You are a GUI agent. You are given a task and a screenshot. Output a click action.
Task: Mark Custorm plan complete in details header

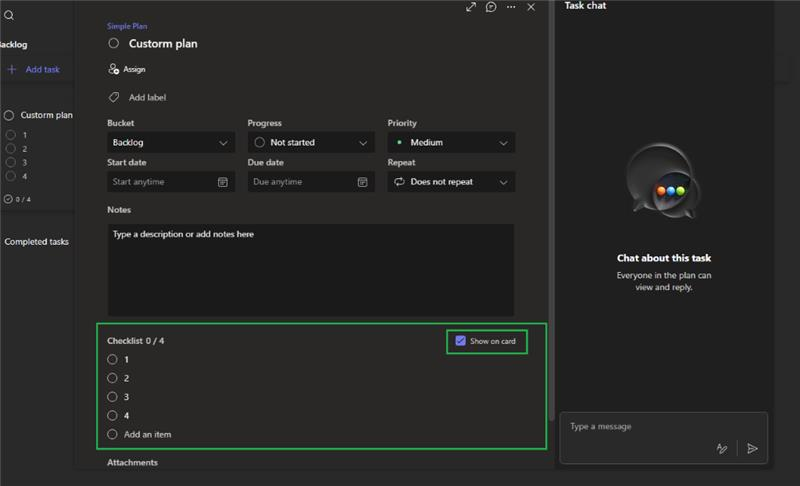[x=113, y=43]
